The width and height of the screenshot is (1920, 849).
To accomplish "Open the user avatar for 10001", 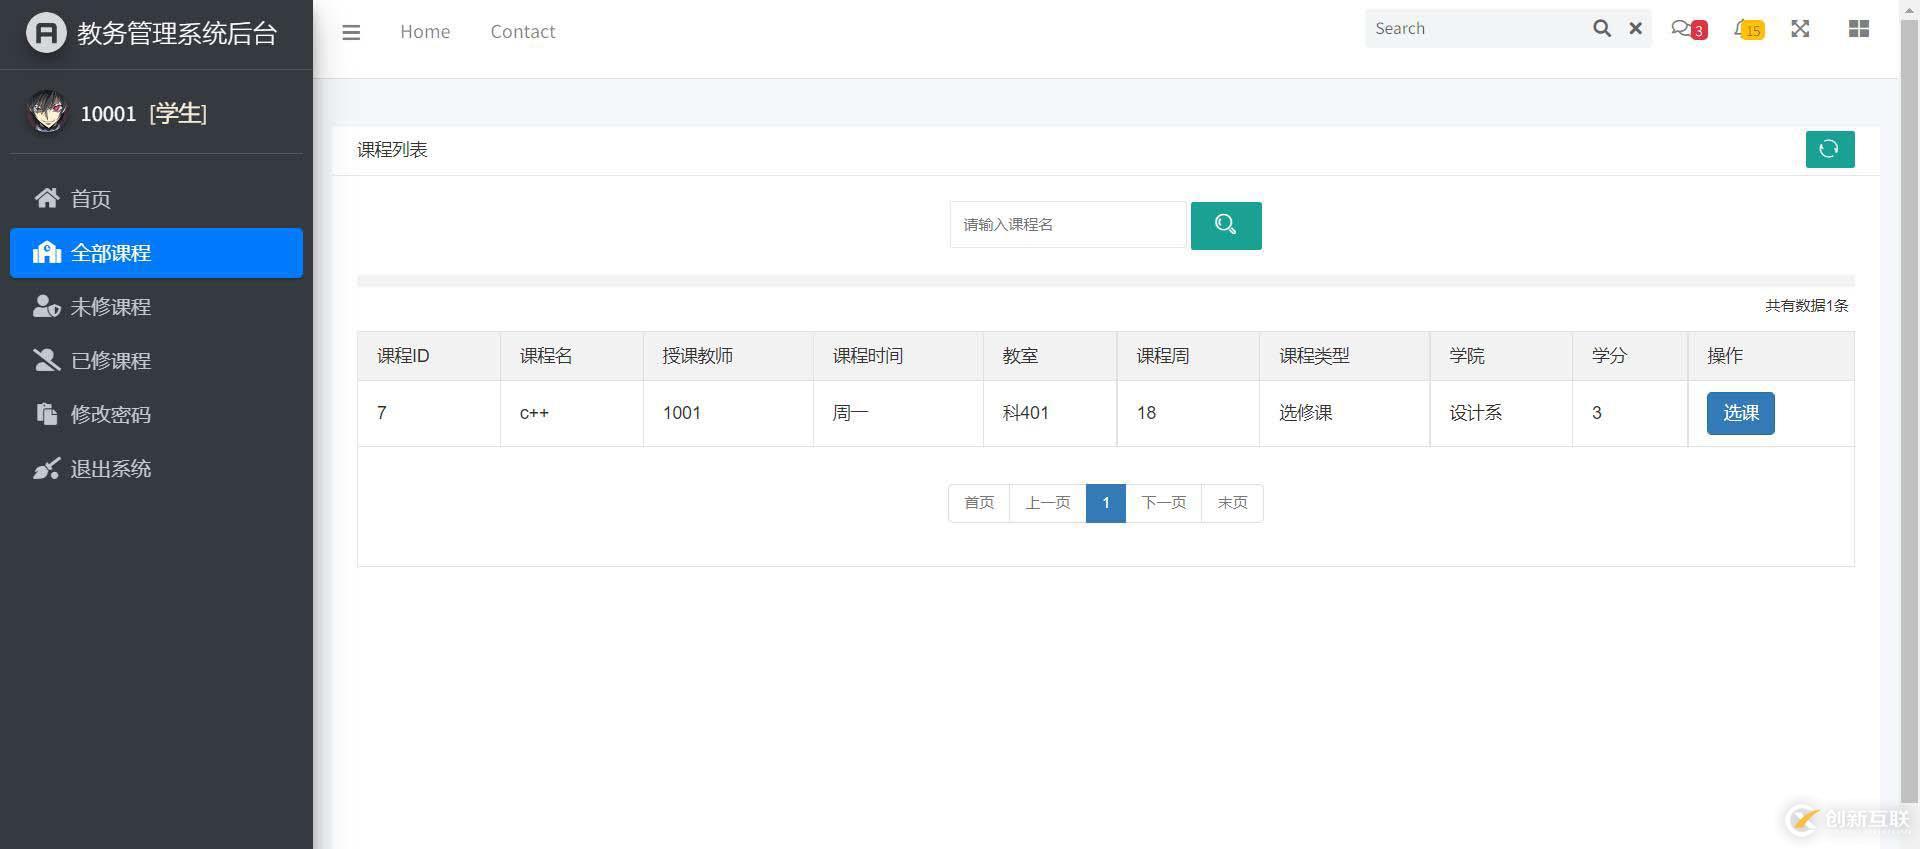I will [46, 112].
